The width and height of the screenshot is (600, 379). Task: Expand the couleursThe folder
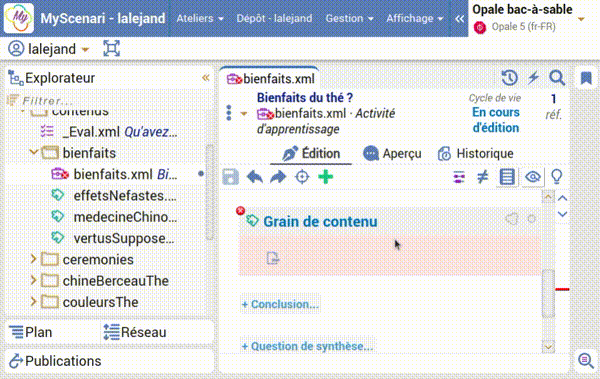point(33,302)
